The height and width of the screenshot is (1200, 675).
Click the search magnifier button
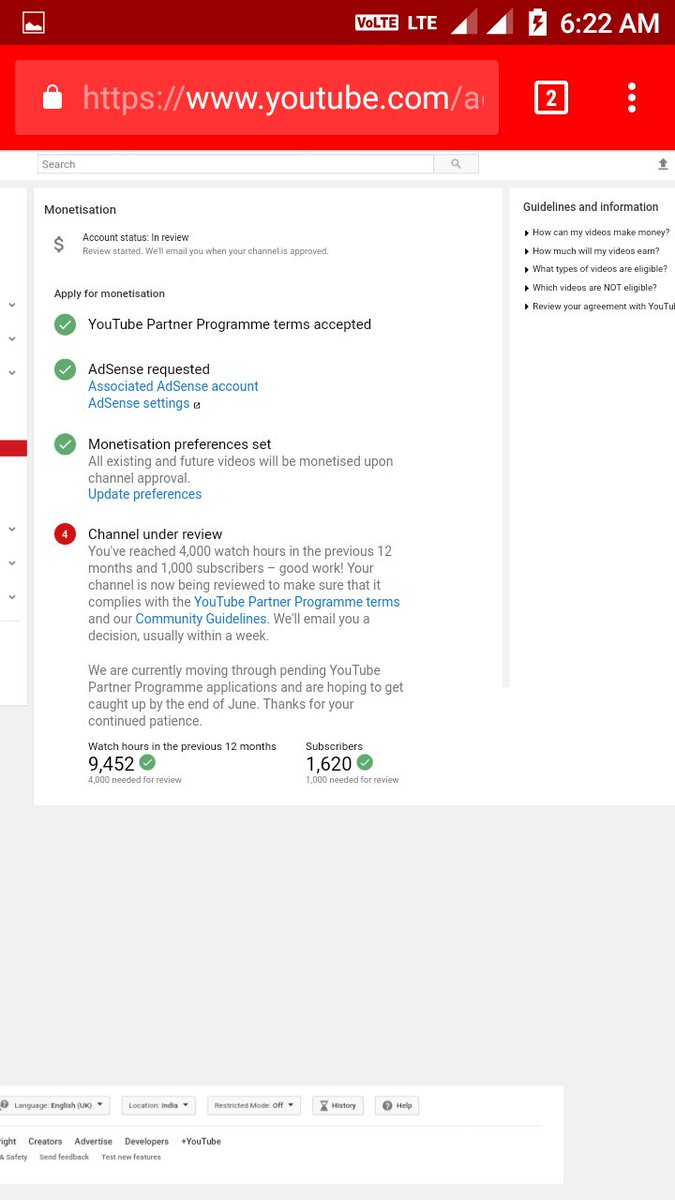click(x=456, y=164)
